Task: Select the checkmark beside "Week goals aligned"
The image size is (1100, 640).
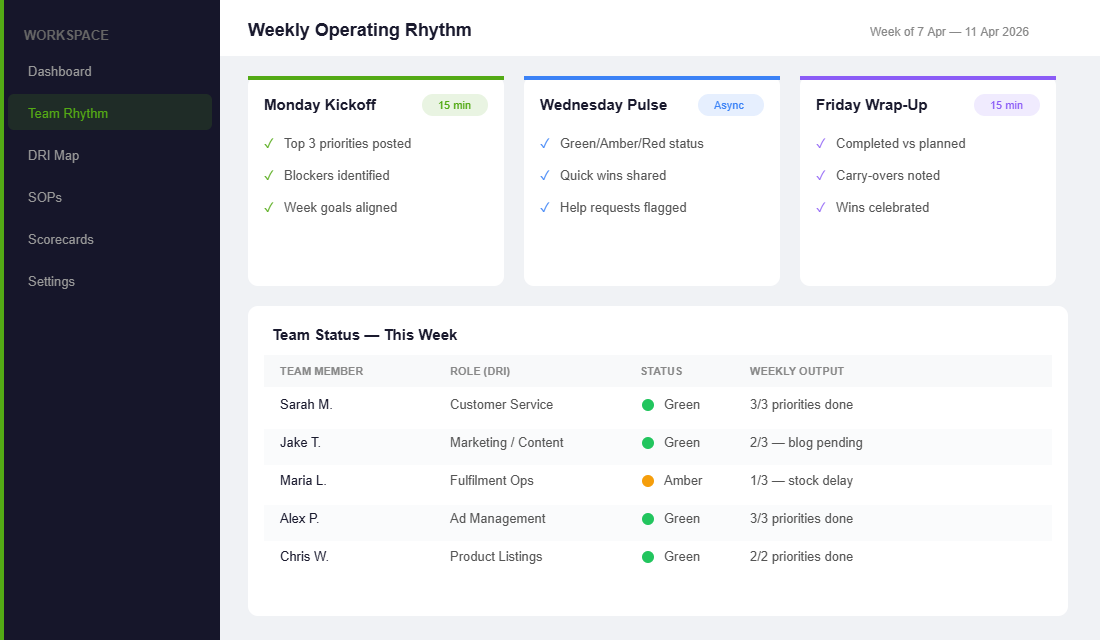Action: point(268,207)
